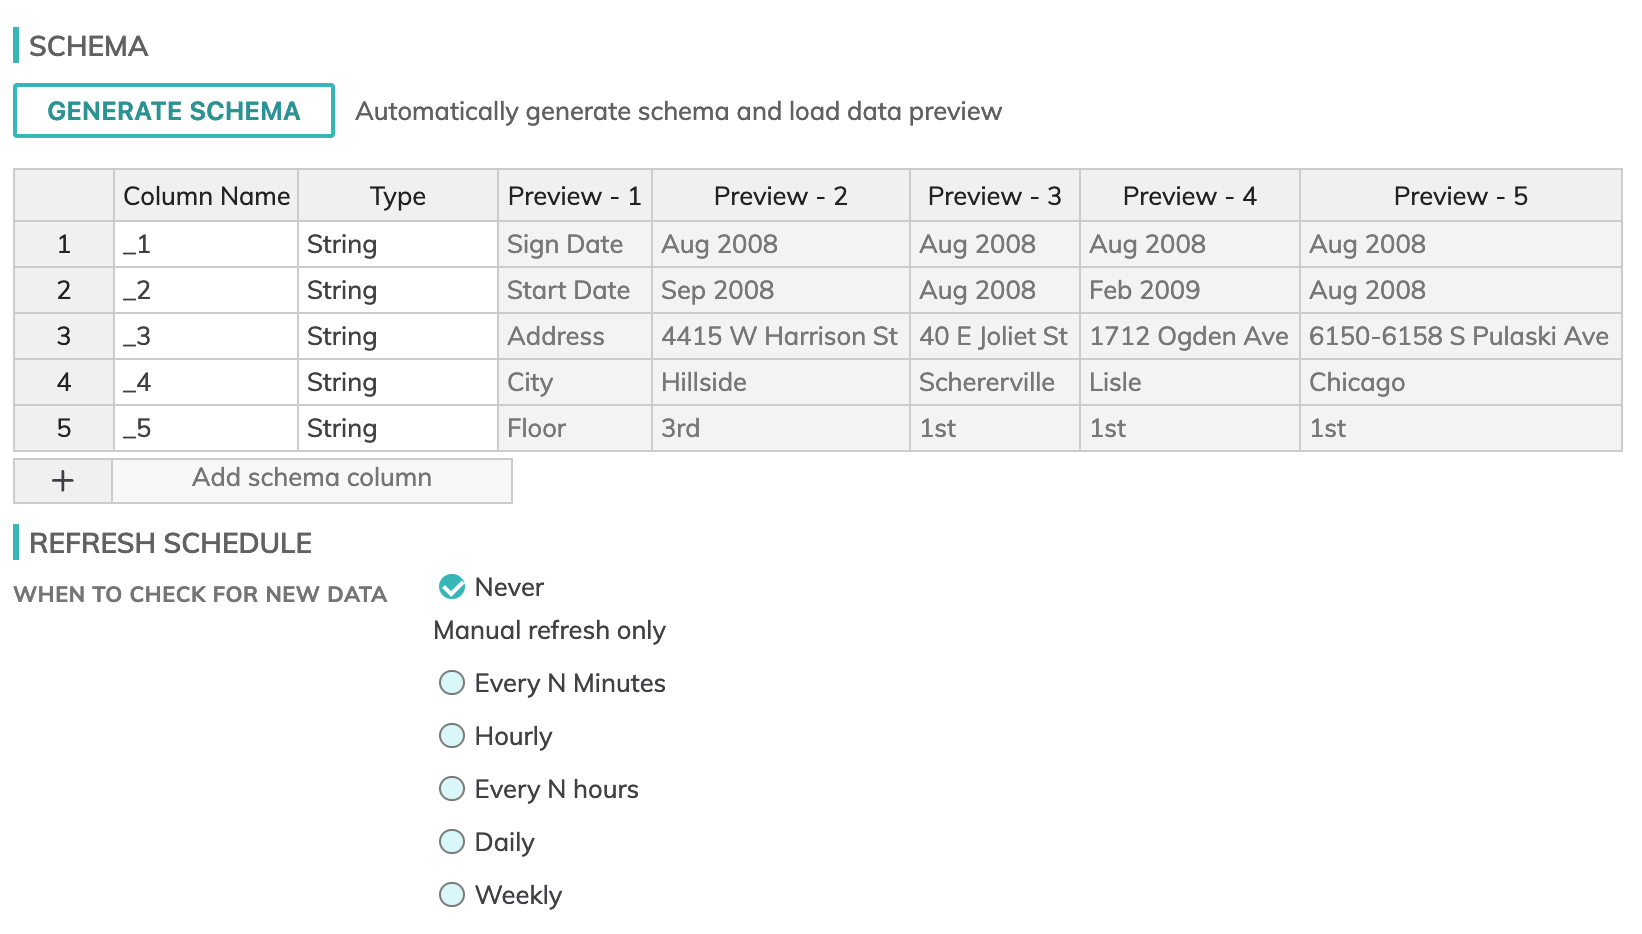Select the Hillside preview cell

(780, 383)
